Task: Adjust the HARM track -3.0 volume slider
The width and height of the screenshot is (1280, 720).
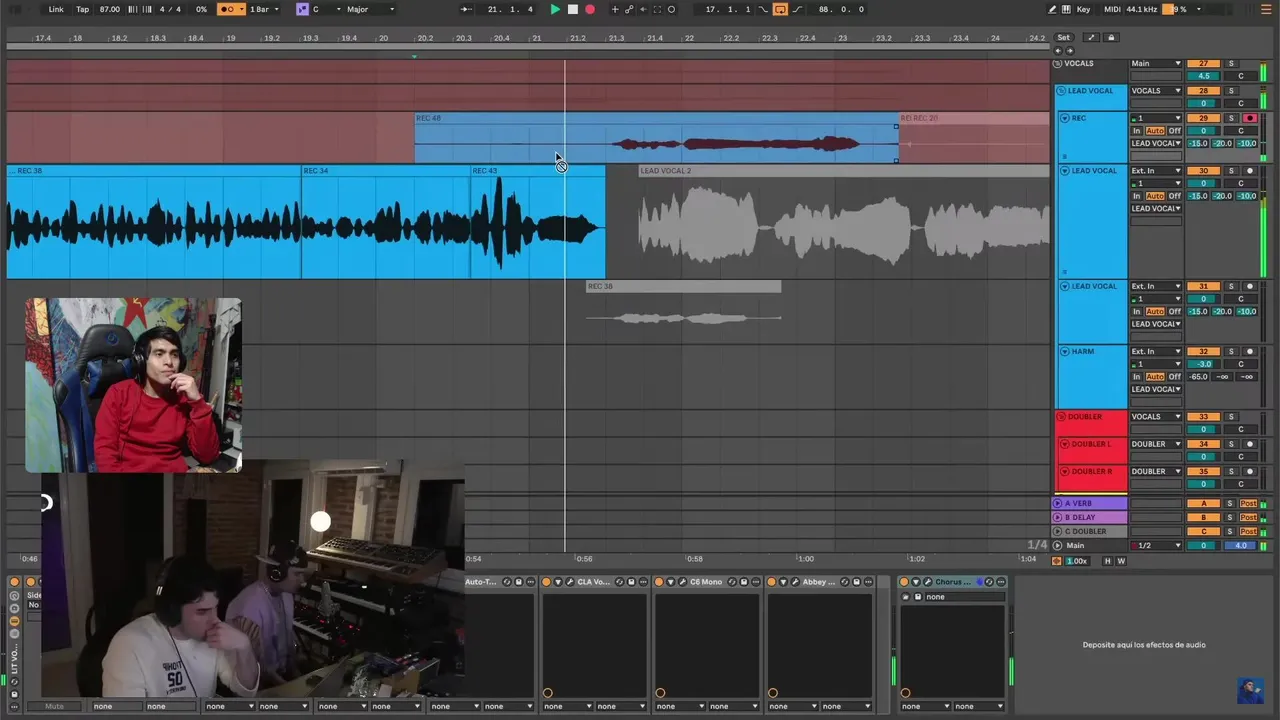Action: point(1203,364)
